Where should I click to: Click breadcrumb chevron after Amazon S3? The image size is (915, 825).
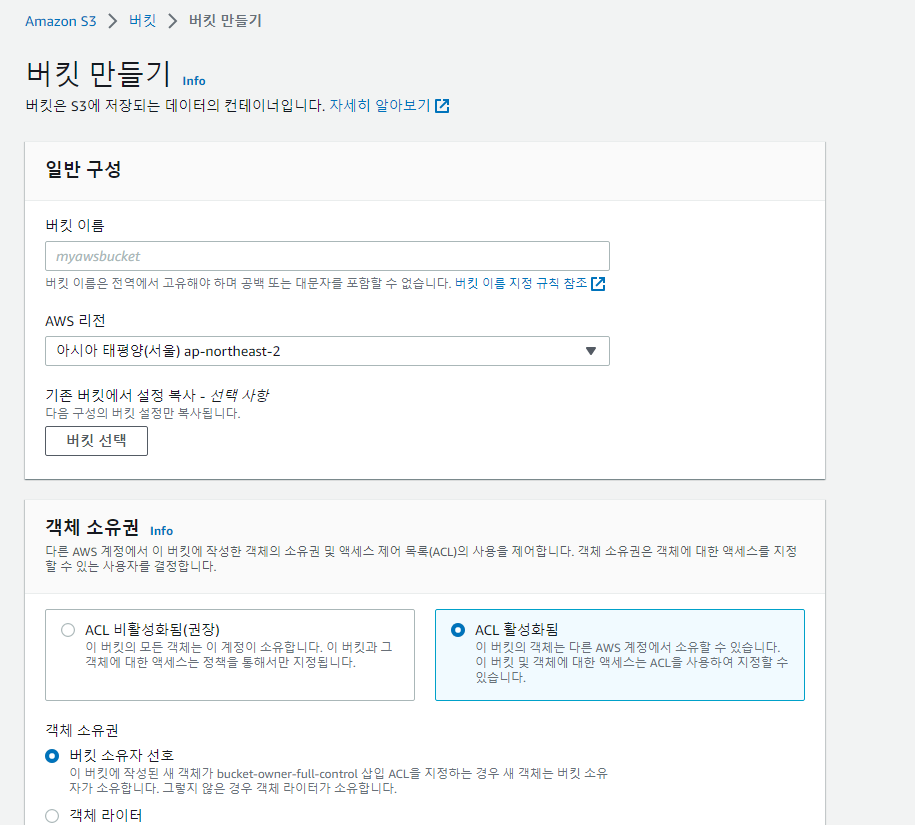click(113, 21)
